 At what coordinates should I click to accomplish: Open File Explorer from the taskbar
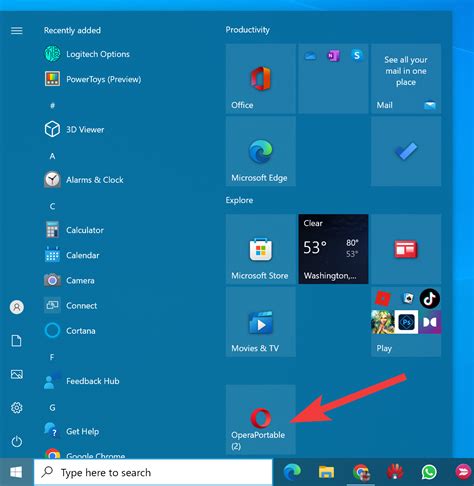pos(326,472)
